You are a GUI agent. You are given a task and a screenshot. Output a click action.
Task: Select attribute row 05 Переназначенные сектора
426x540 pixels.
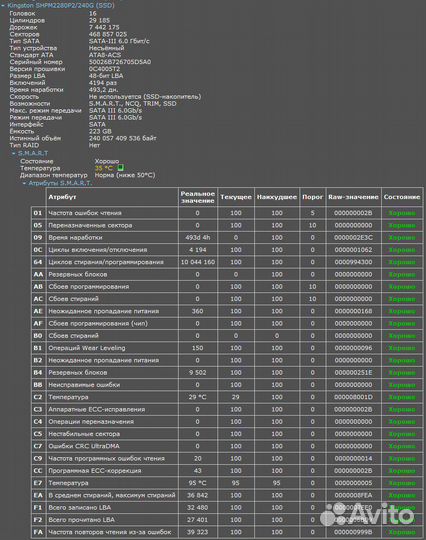227,225
